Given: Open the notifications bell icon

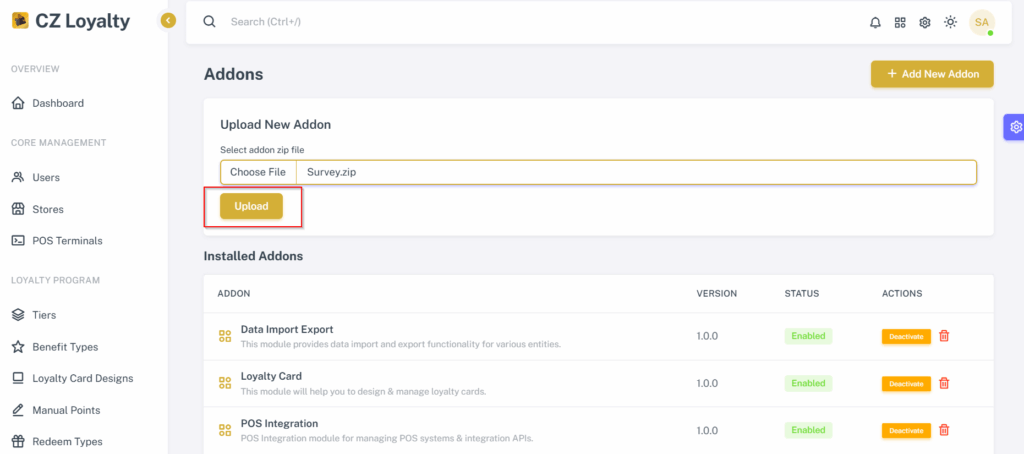Looking at the screenshot, I should (875, 22).
